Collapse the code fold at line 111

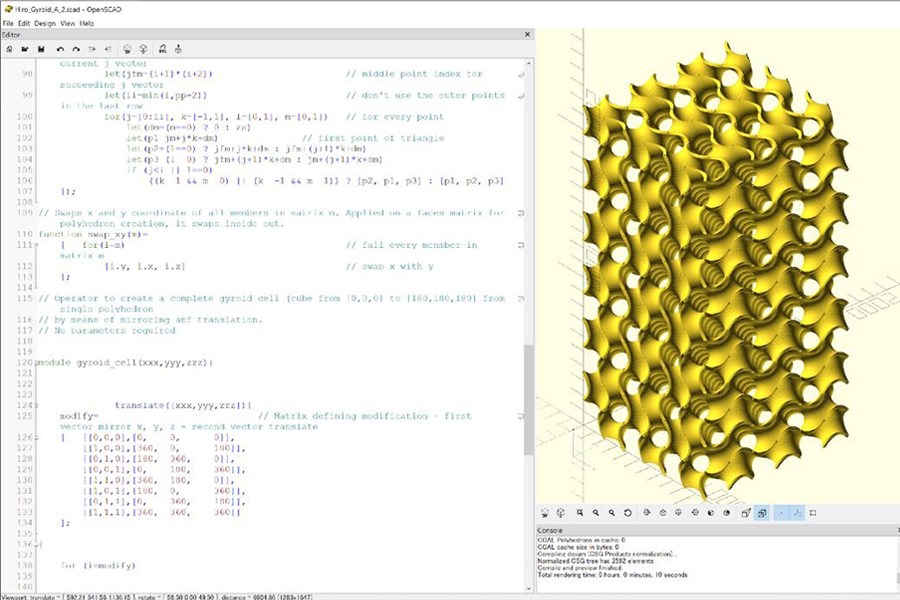point(37,245)
